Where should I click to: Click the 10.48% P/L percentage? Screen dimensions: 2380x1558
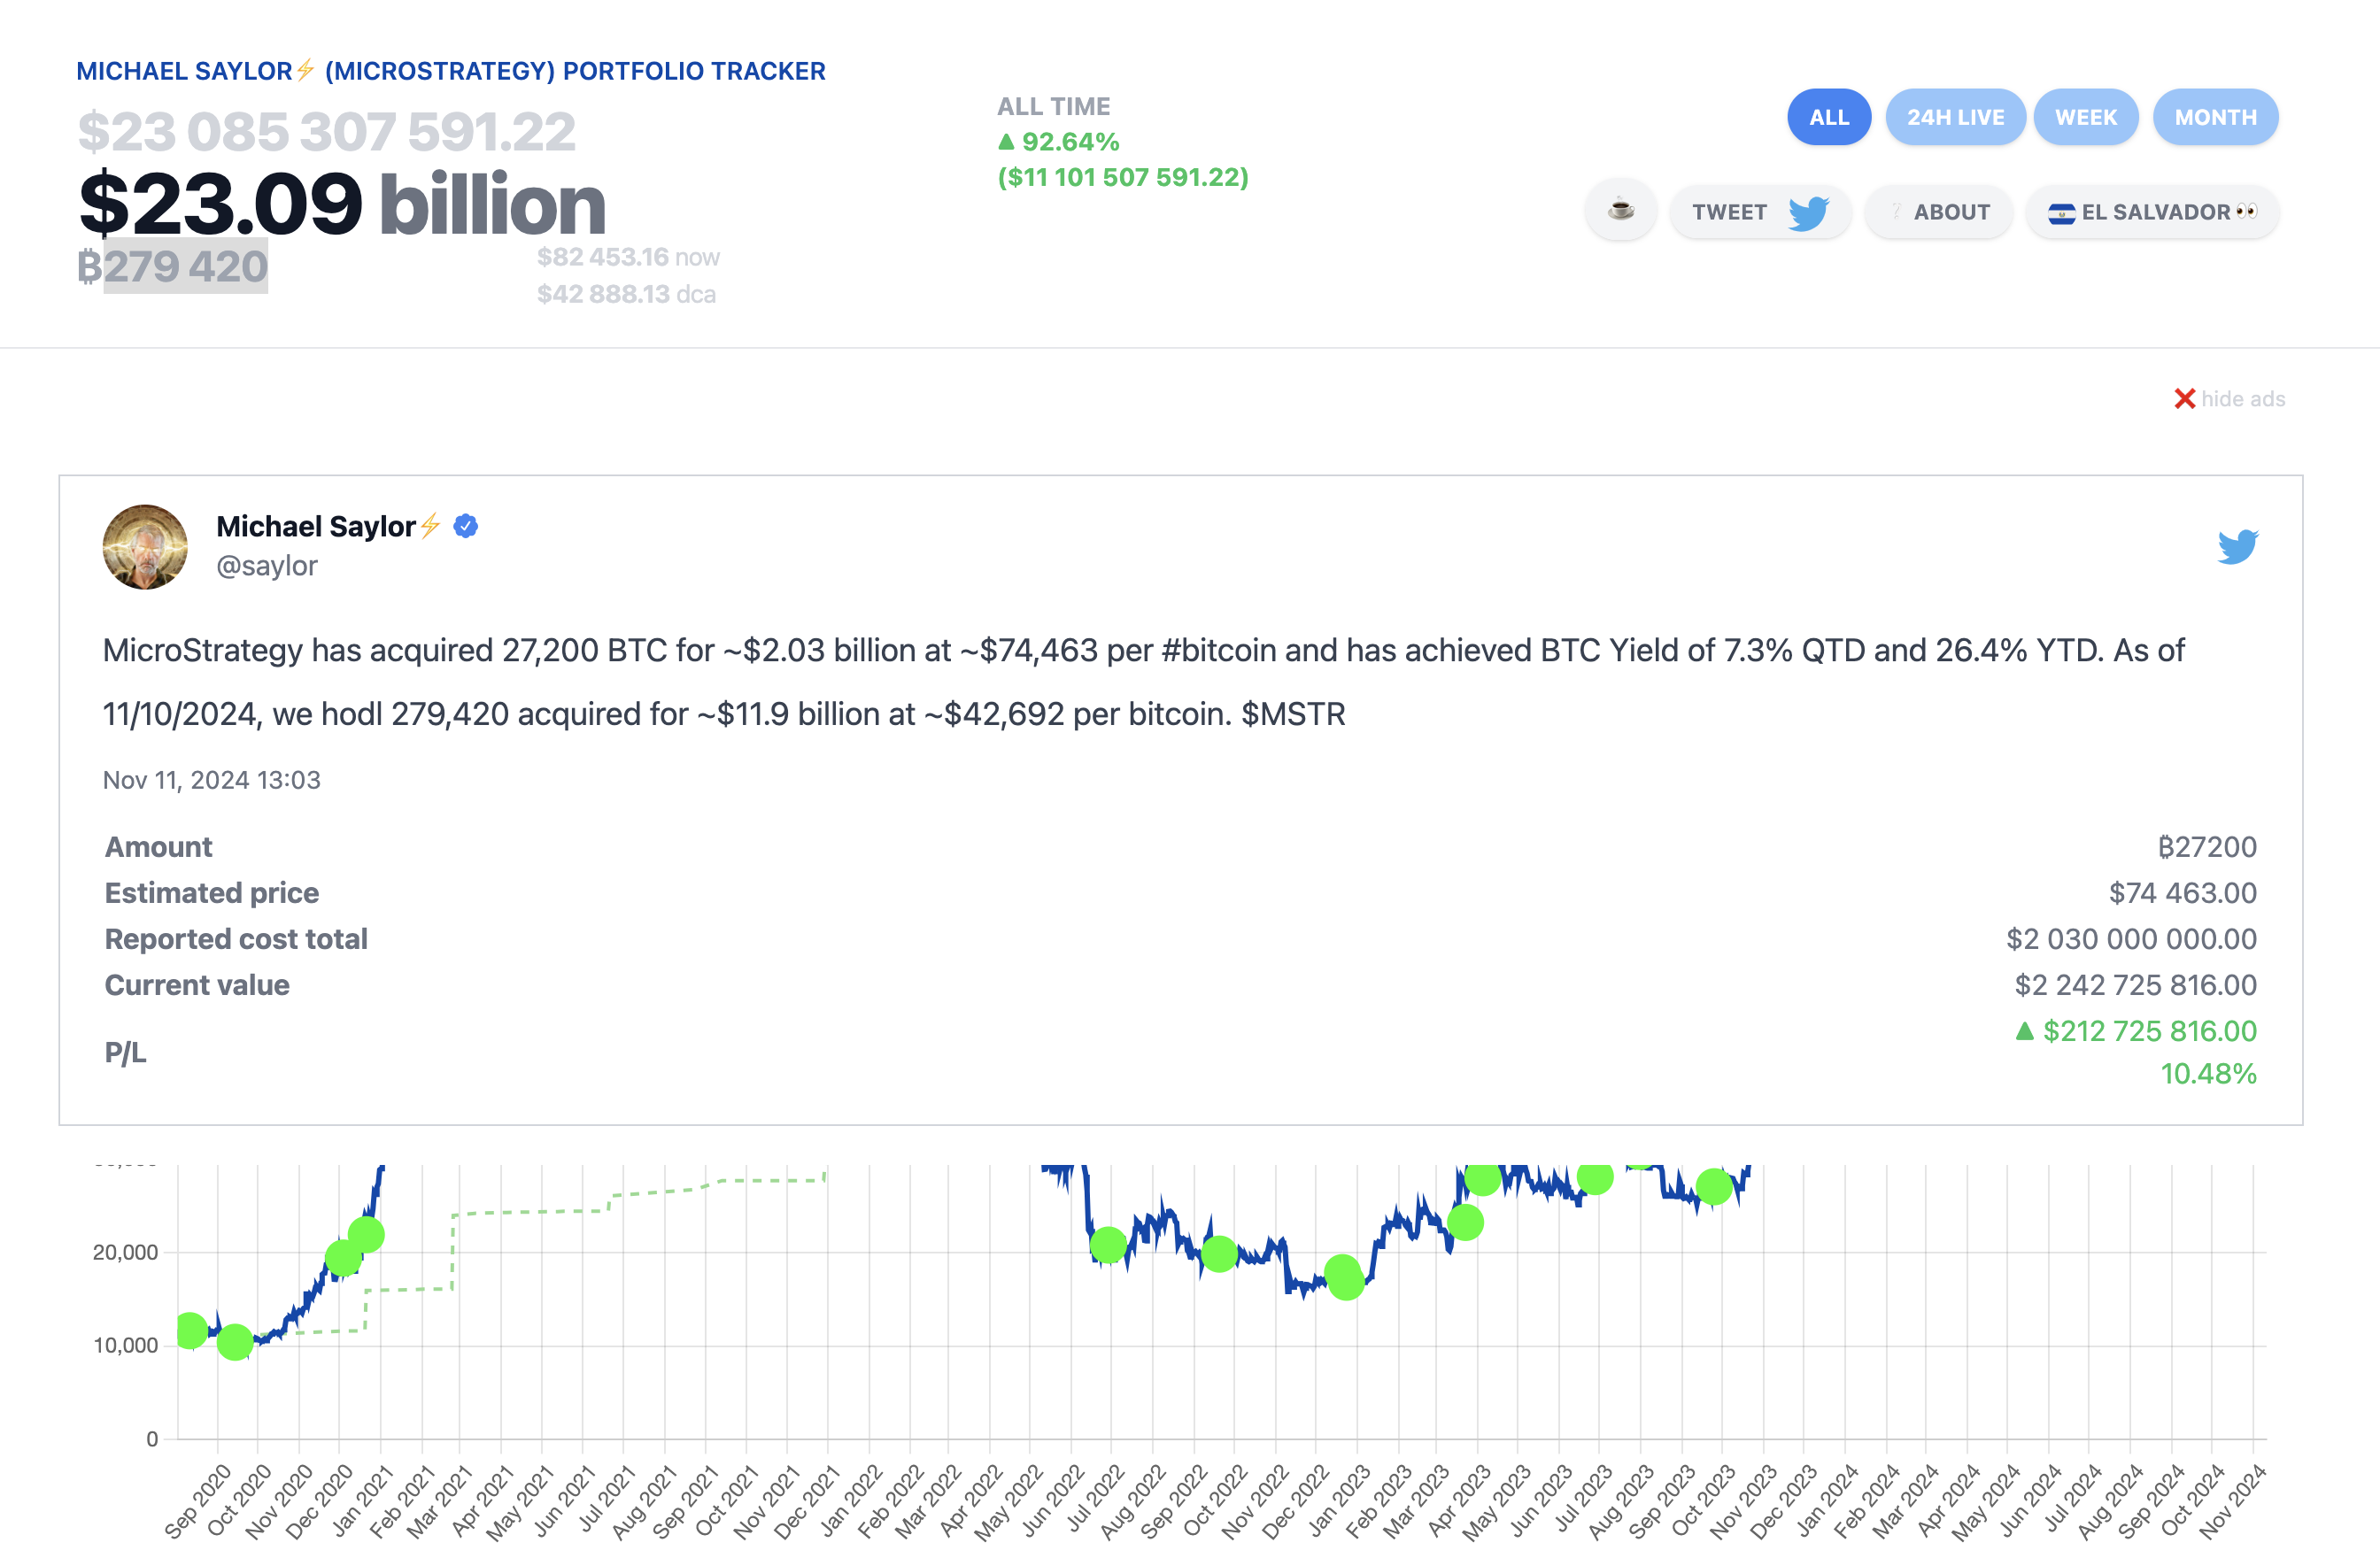(2208, 1074)
